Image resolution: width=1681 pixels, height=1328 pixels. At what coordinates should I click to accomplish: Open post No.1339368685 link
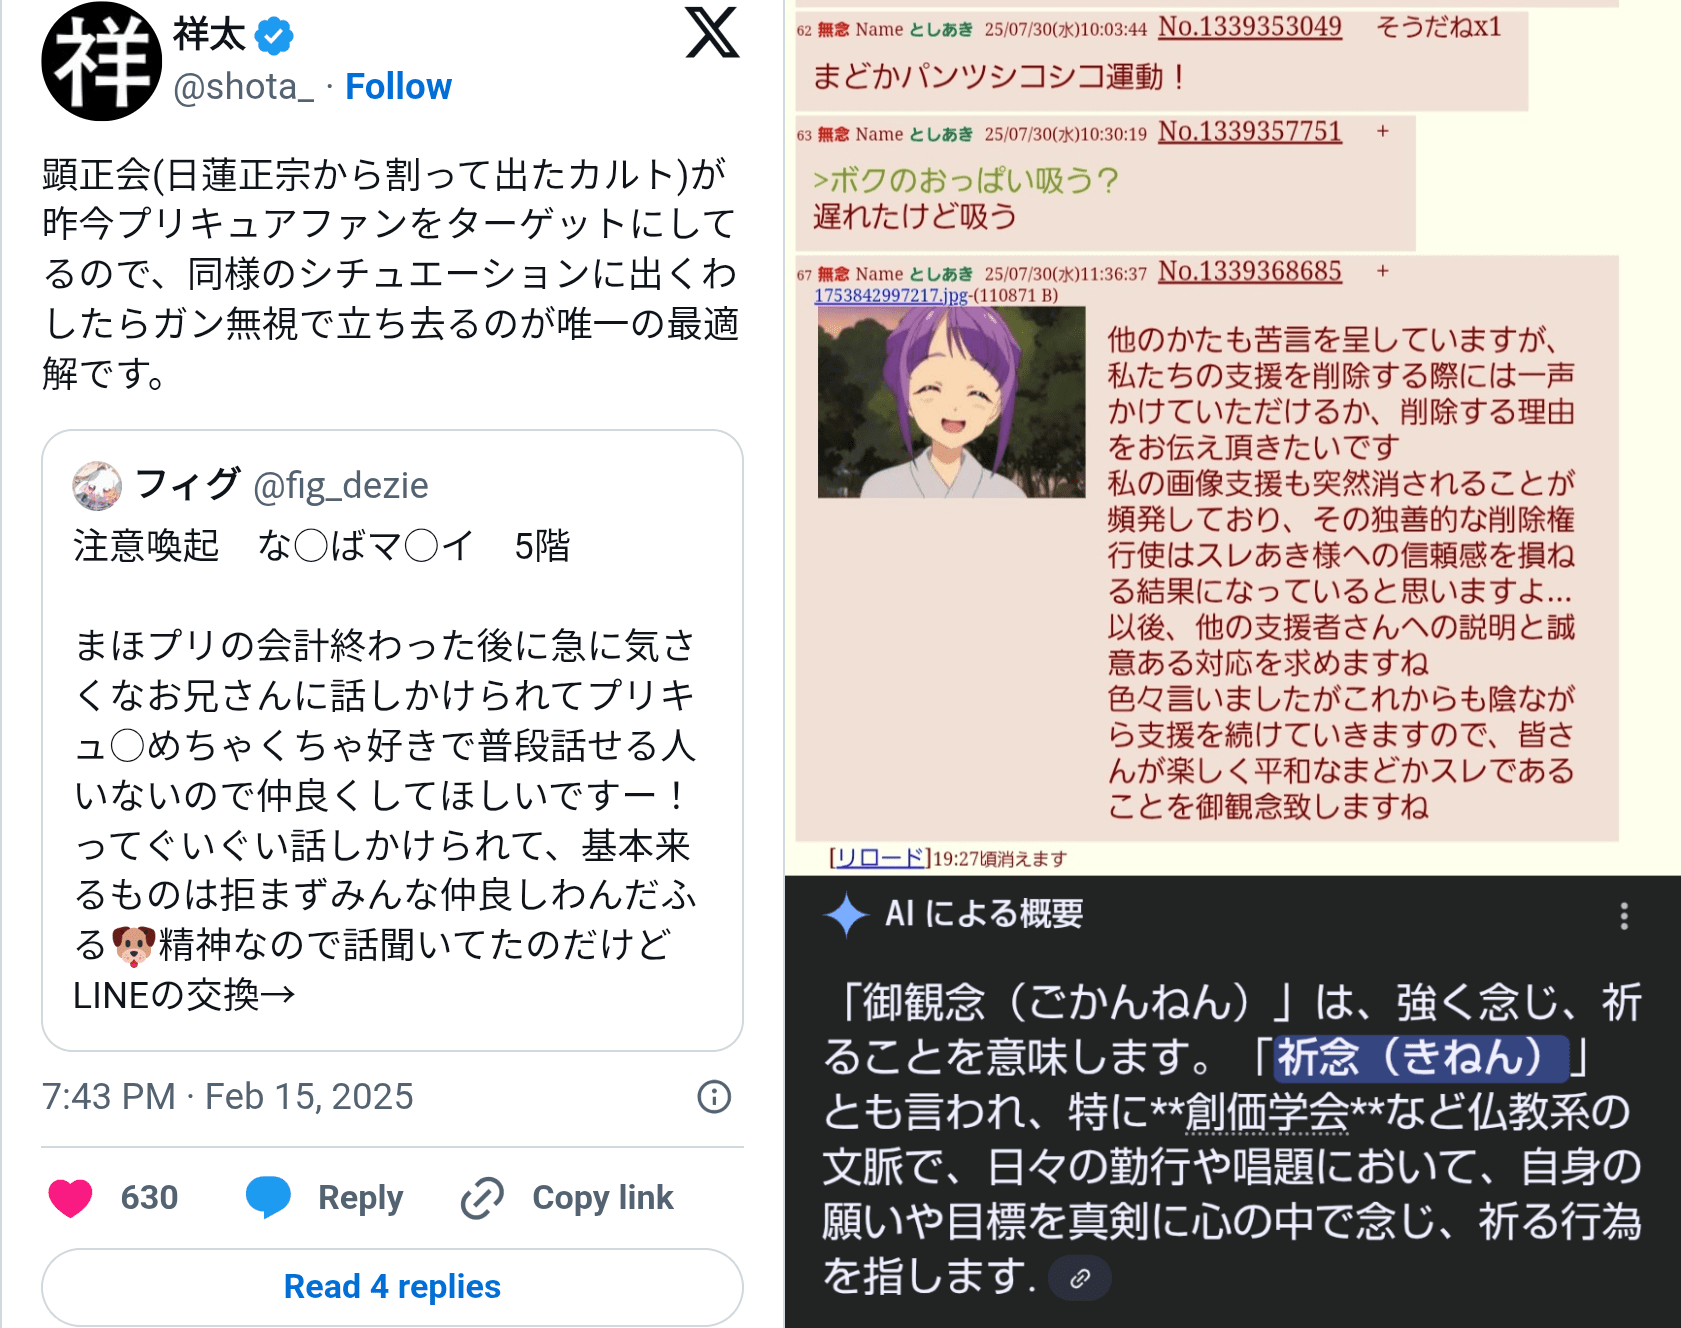pos(1250,272)
